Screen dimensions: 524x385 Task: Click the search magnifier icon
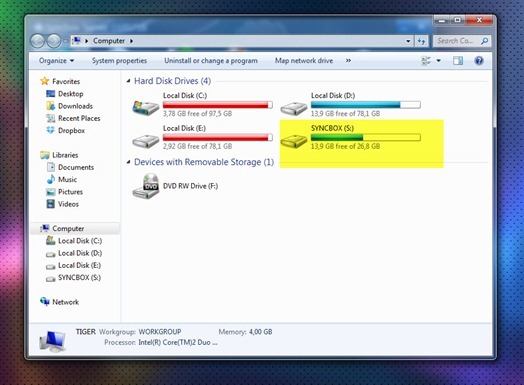tap(485, 41)
